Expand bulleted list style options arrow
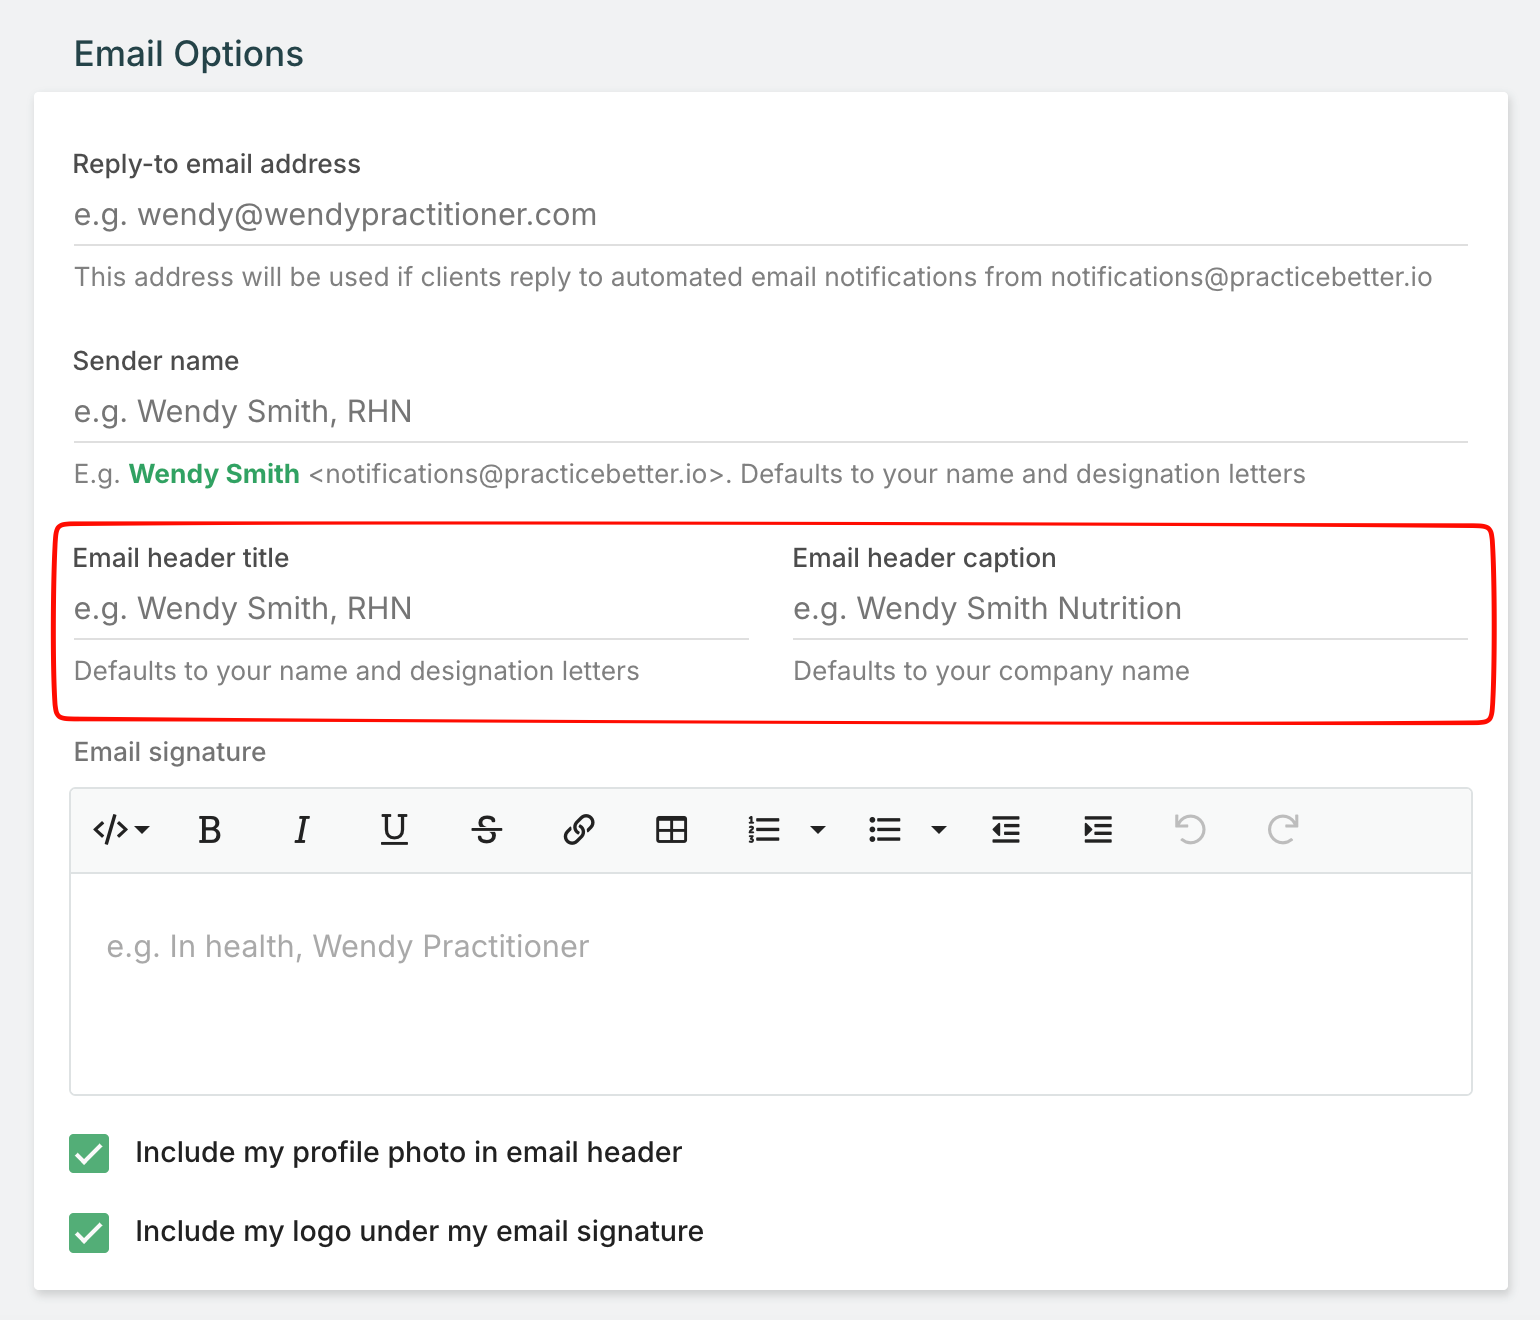 (x=939, y=830)
